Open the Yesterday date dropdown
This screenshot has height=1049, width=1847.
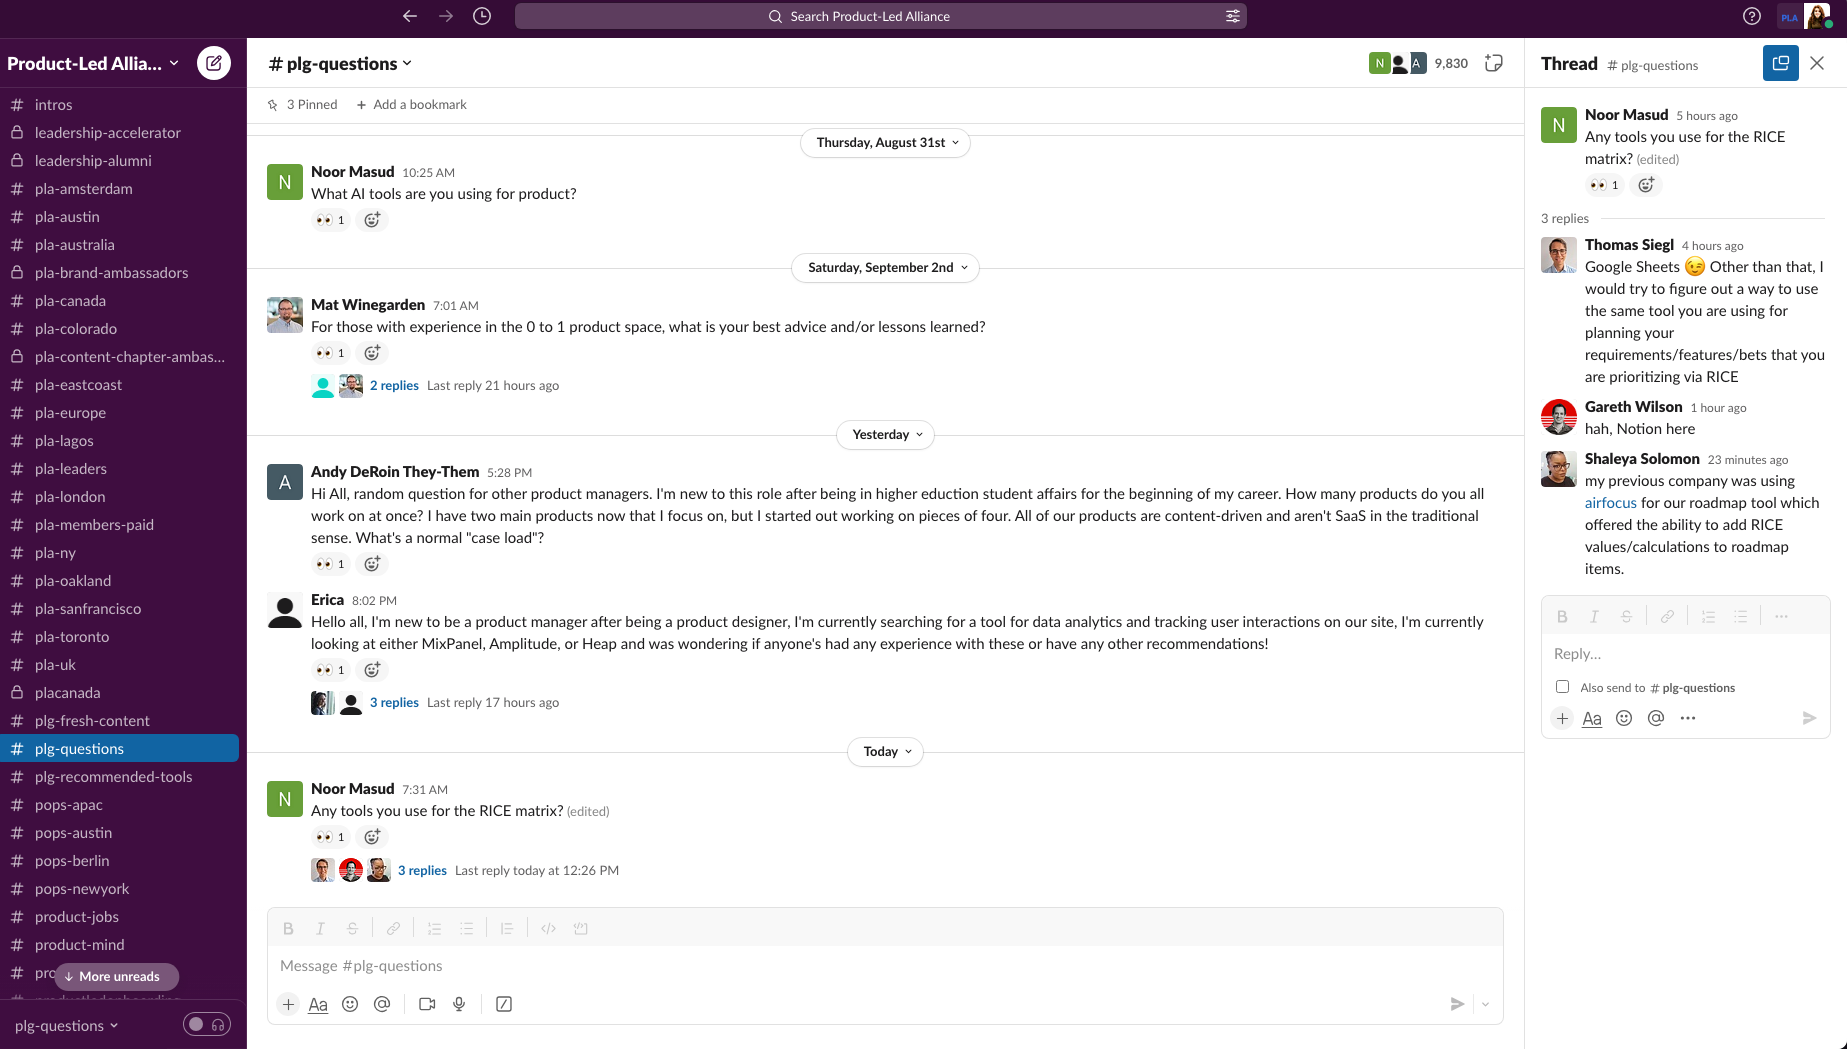click(885, 435)
